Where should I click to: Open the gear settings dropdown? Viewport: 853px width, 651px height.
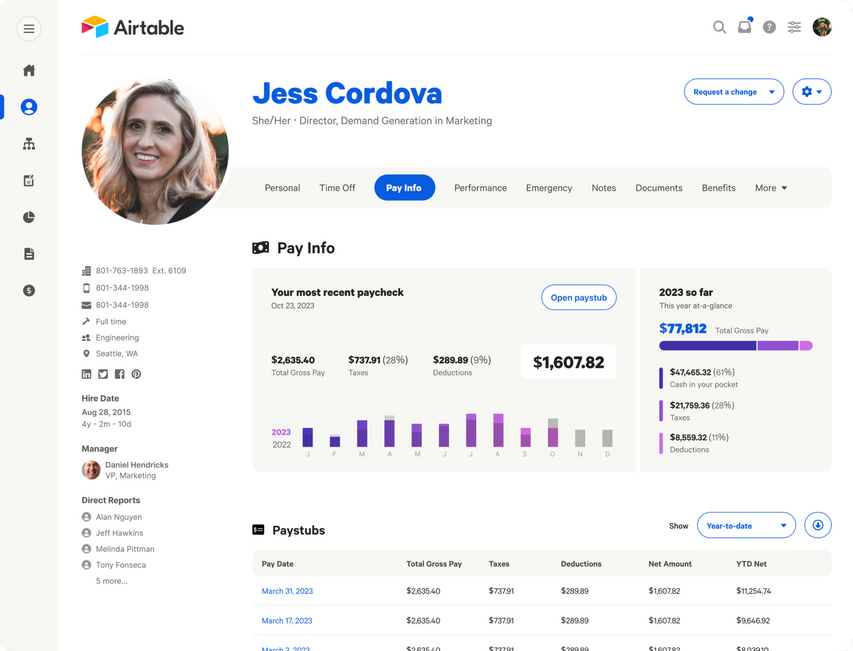coord(811,92)
